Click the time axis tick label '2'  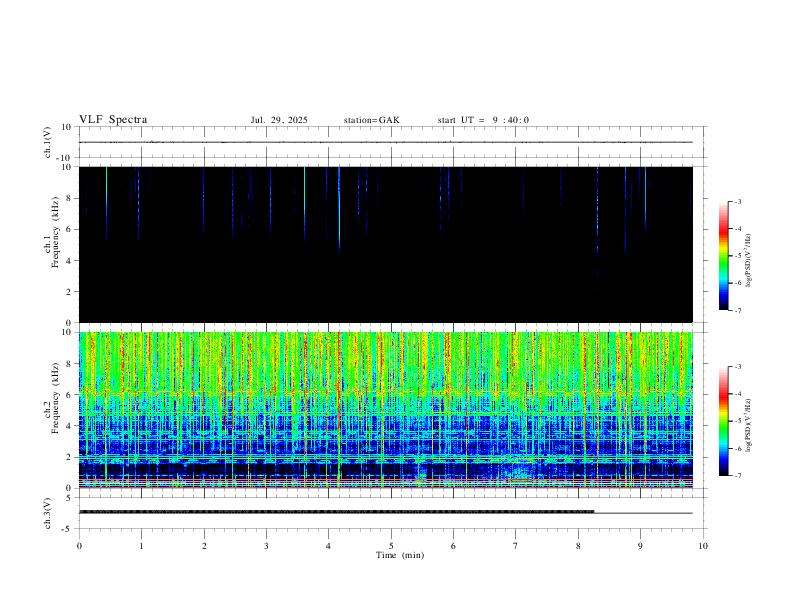(204, 546)
